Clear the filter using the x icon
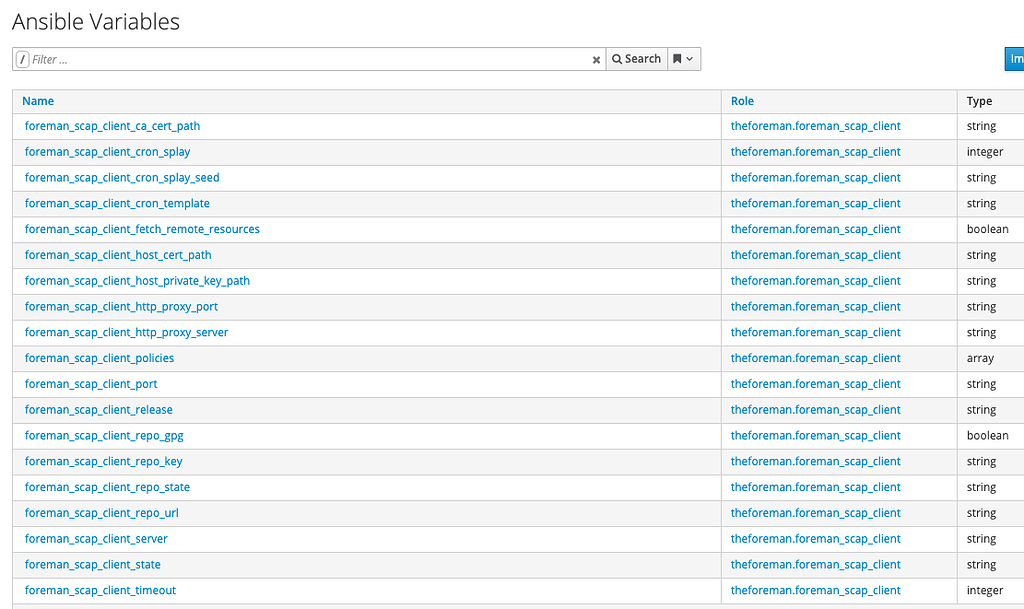Image resolution: width=1024 pixels, height=609 pixels. click(x=596, y=59)
